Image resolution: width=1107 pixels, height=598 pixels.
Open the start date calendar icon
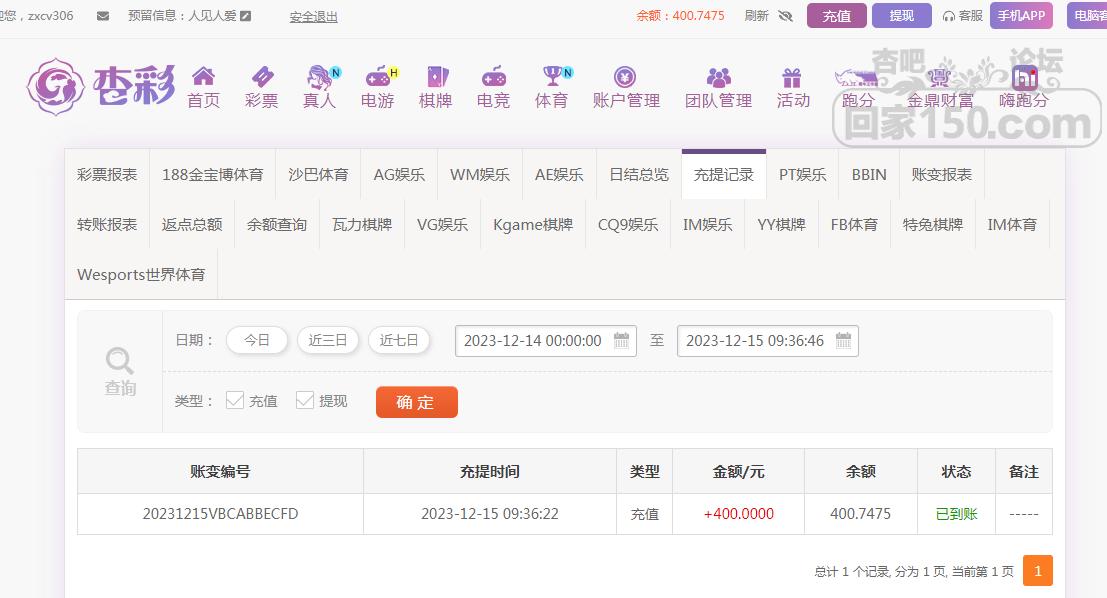[621, 340]
